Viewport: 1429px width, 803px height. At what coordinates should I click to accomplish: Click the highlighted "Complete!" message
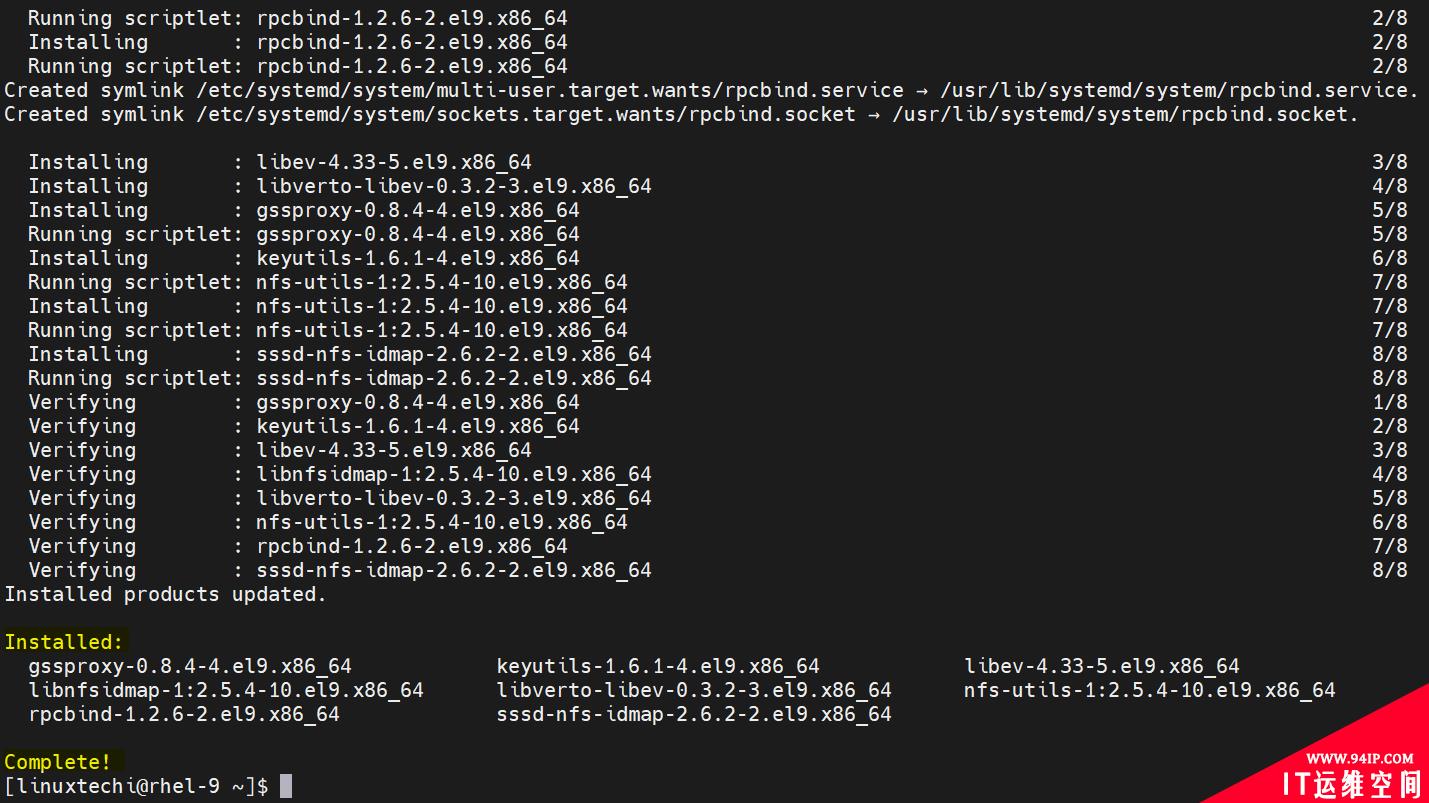click(58, 762)
